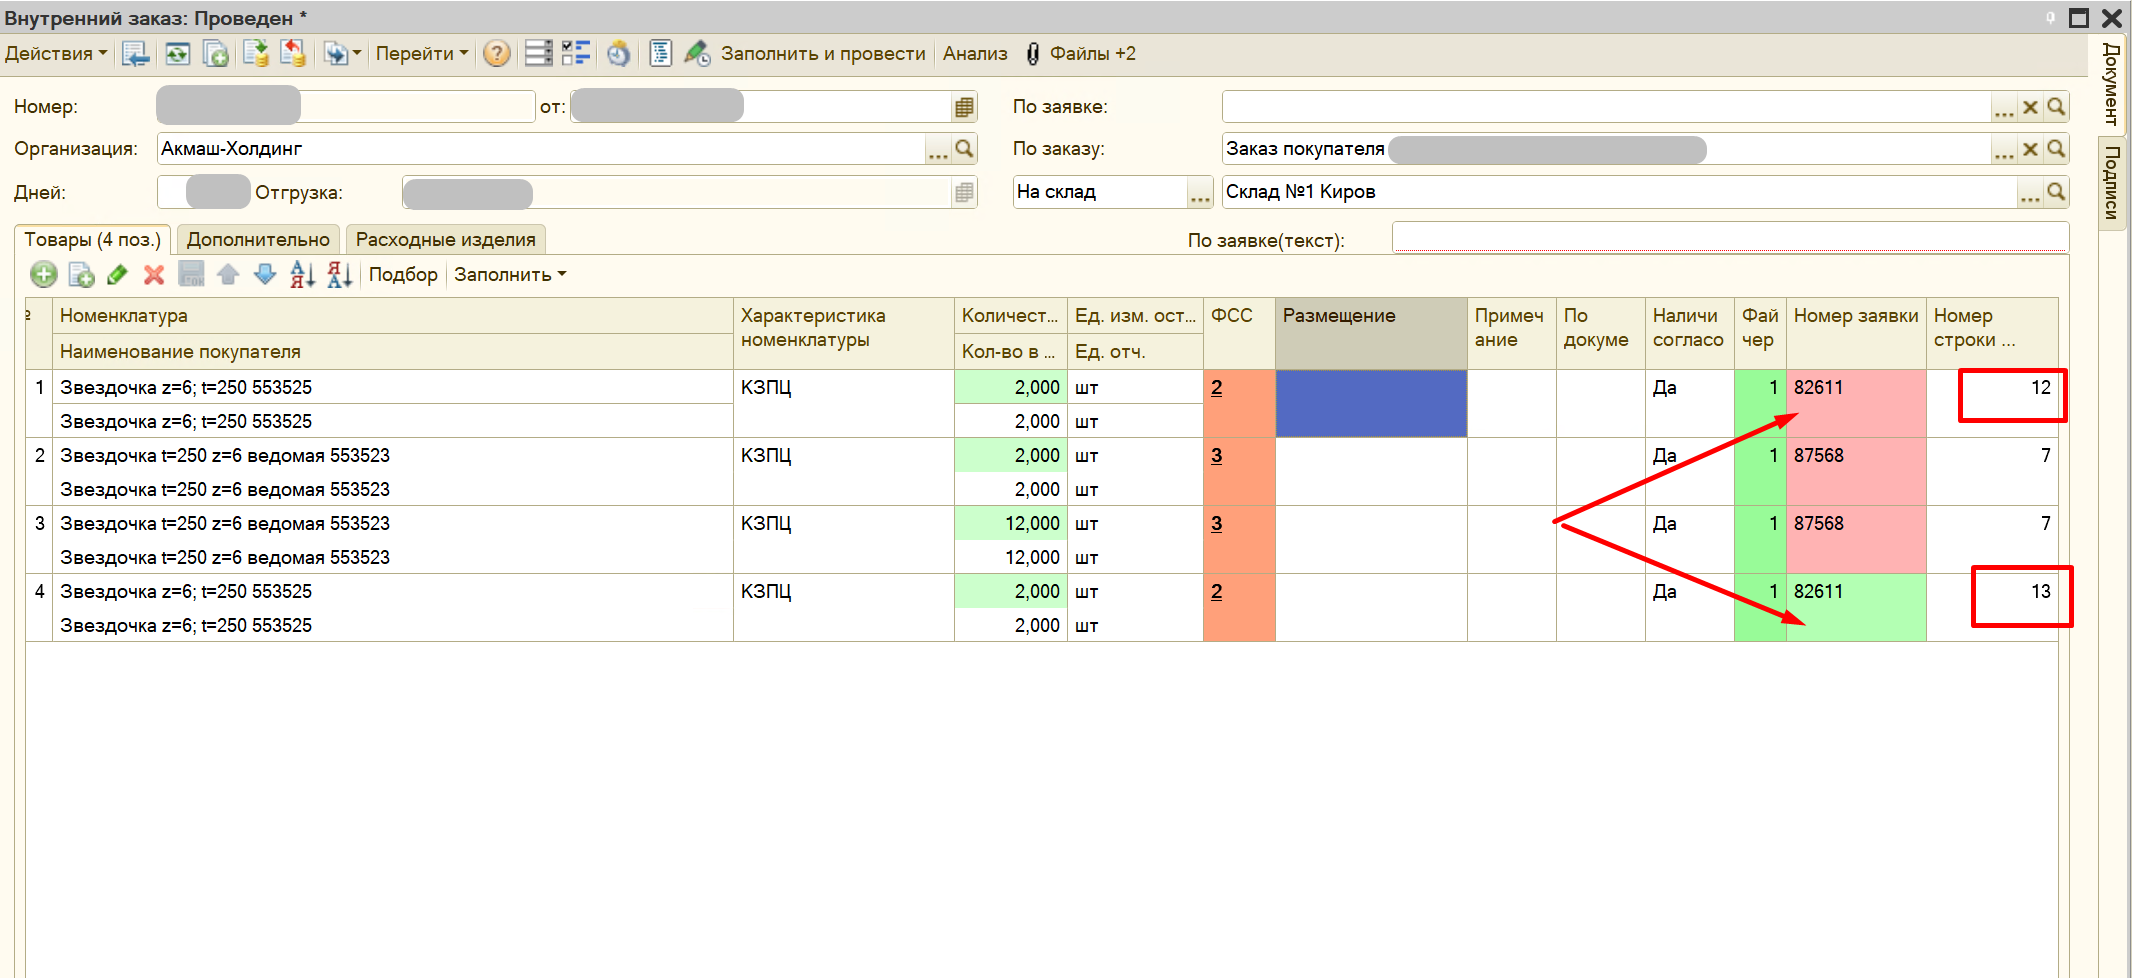The image size is (2132, 978).
Task: Open По заказу selection ellipsis button
Action: click(2004, 149)
